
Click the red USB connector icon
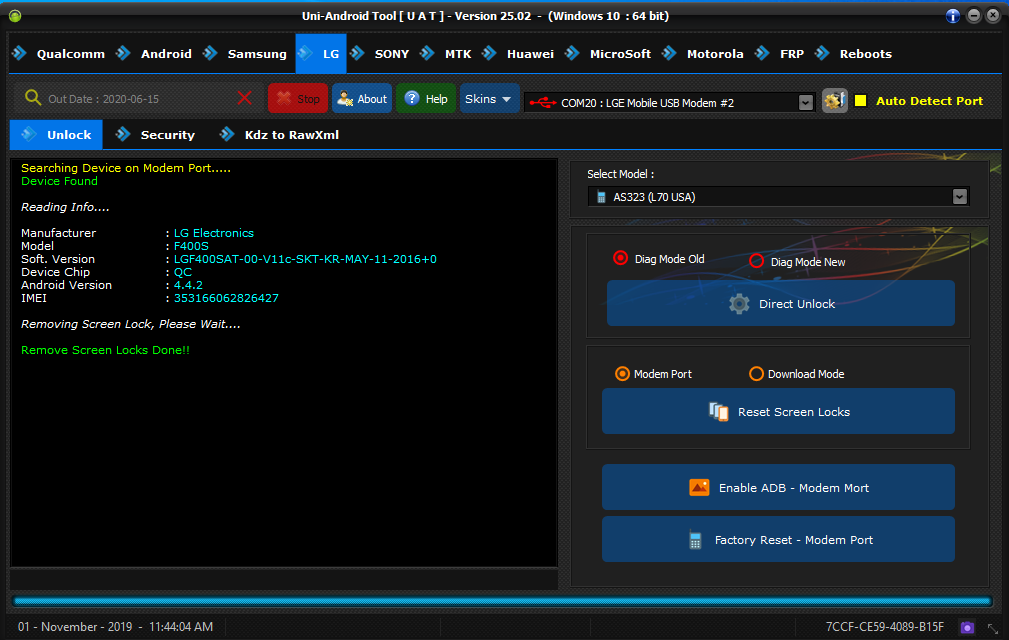(542, 102)
